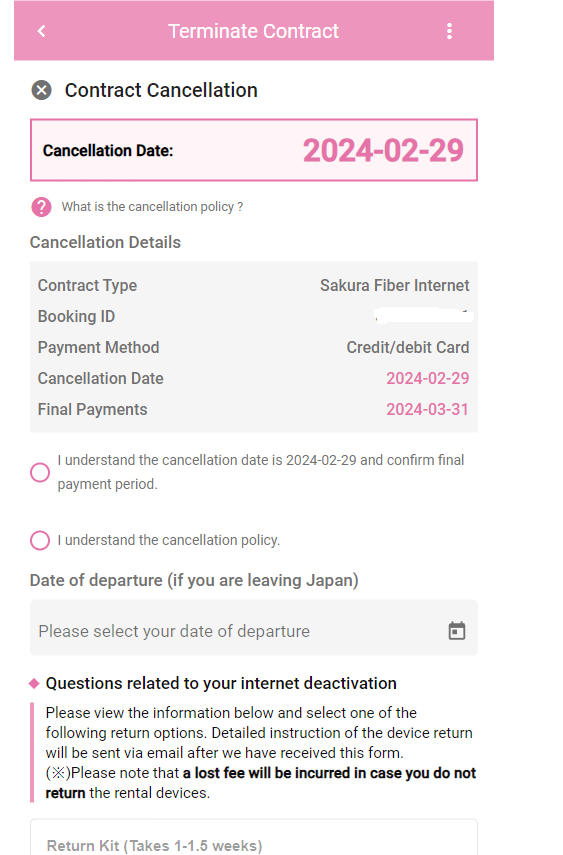Choose the Return Kit option card

point(254,838)
